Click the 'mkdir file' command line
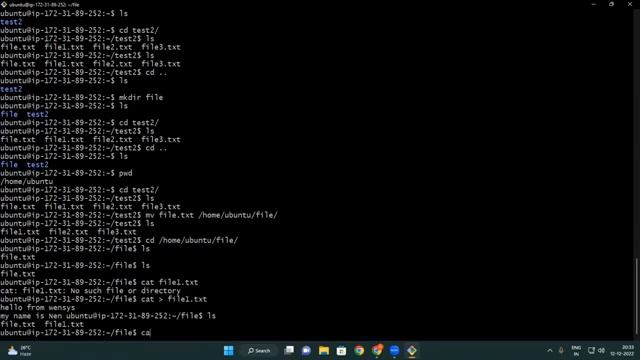 (x=82, y=98)
